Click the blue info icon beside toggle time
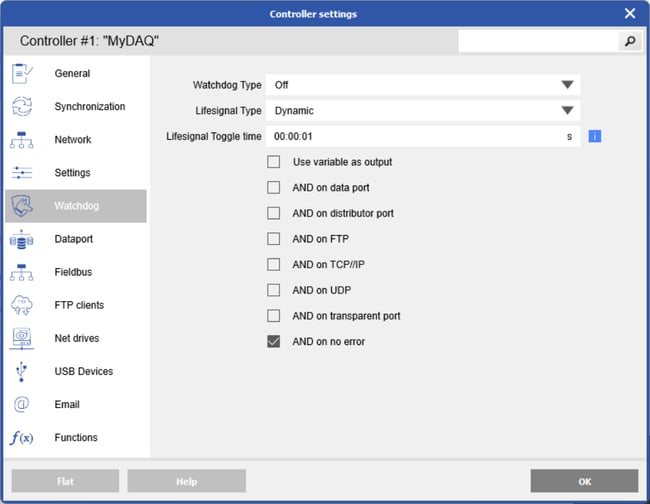Screen dimensions: 650x504 tap(594, 136)
